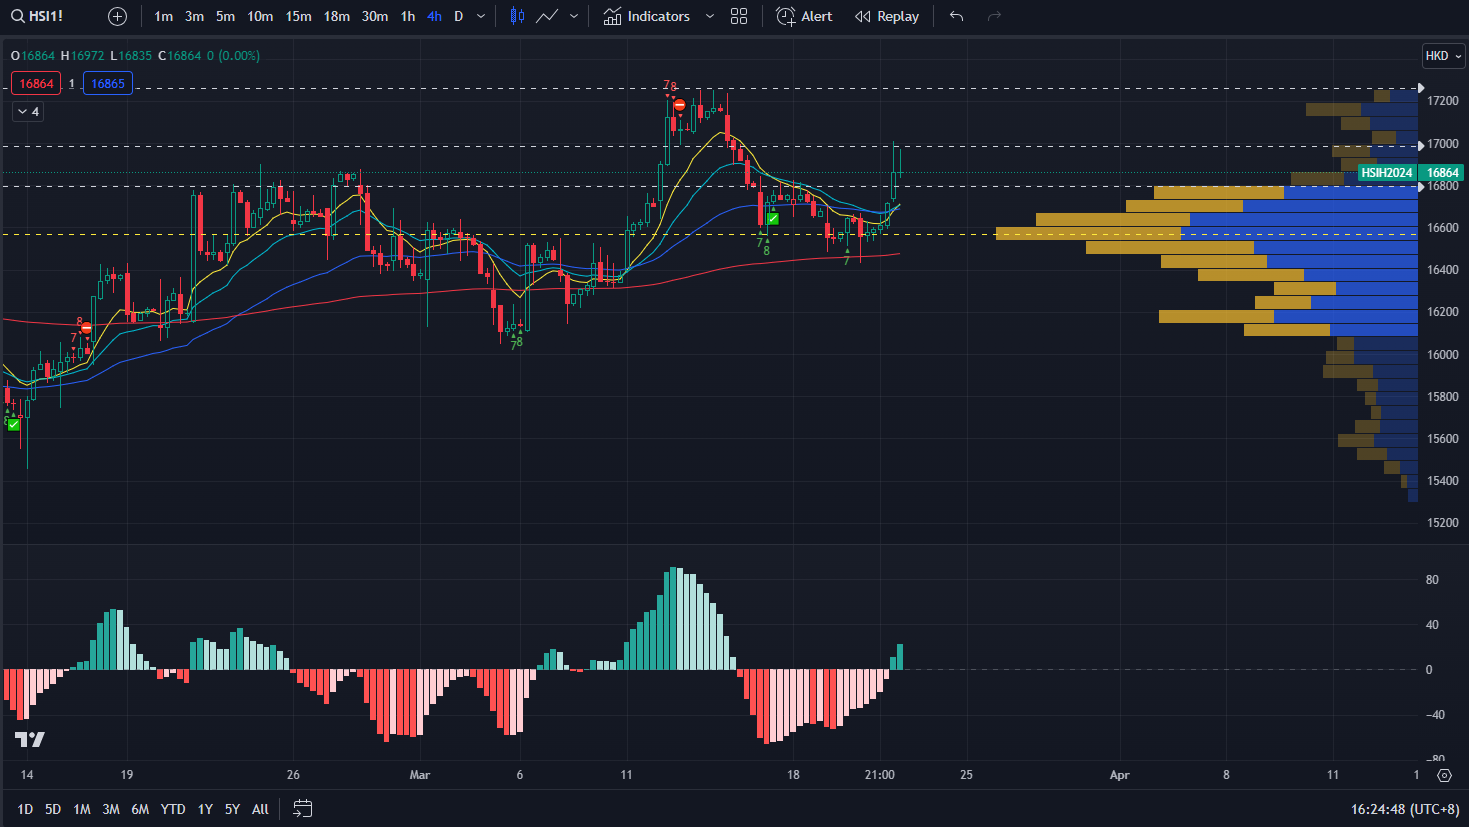
Task: Undo the last chart action
Action: pyautogui.click(x=957, y=16)
